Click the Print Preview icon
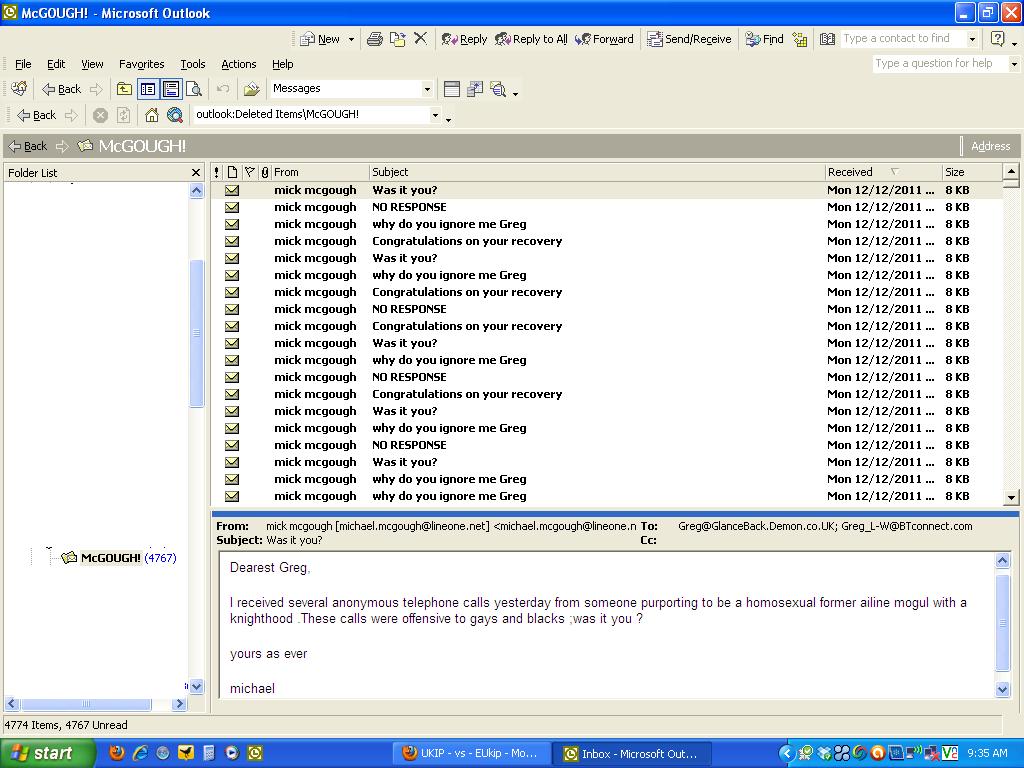The image size is (1024, 768). coord(194,89)
